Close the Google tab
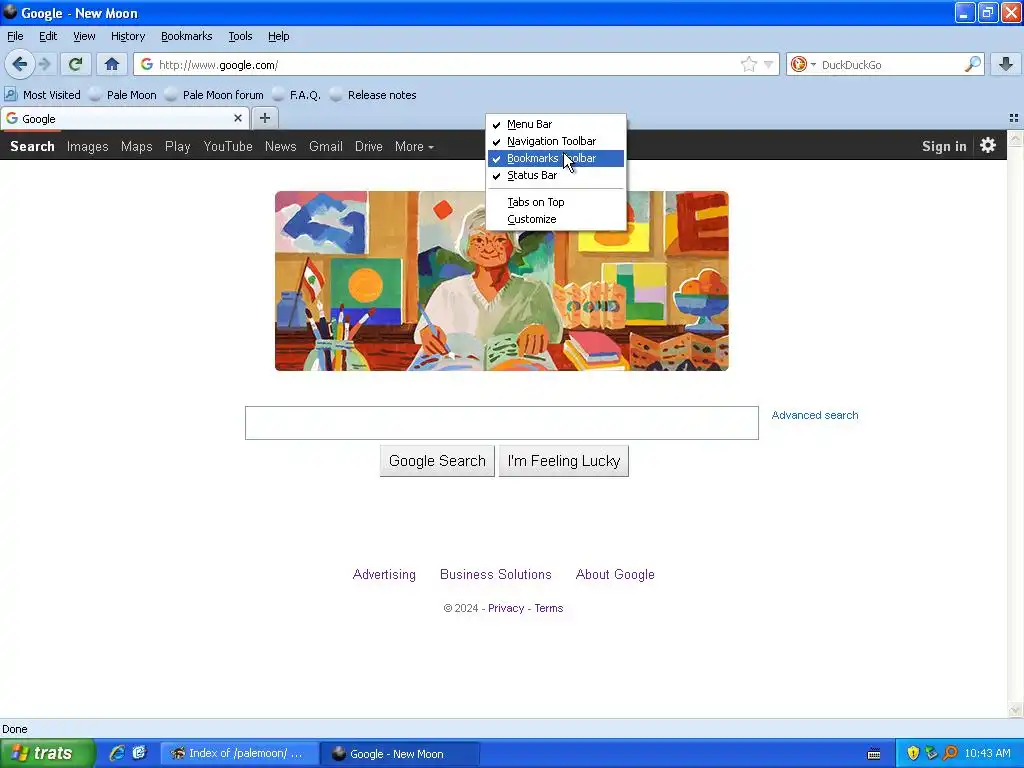The width and height of the screenshot is (1024, 768). [x=238, y=118]
